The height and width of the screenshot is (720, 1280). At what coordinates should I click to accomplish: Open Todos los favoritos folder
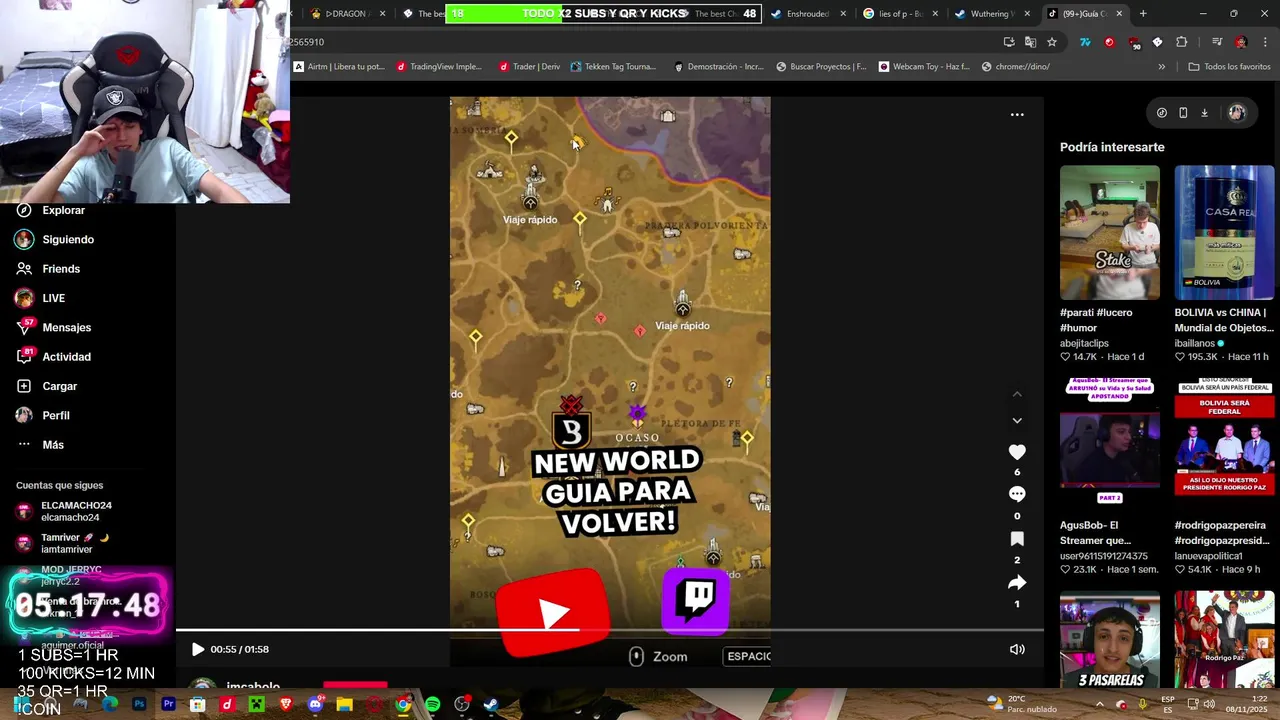pyautogui.click(x=1229, y=67)
